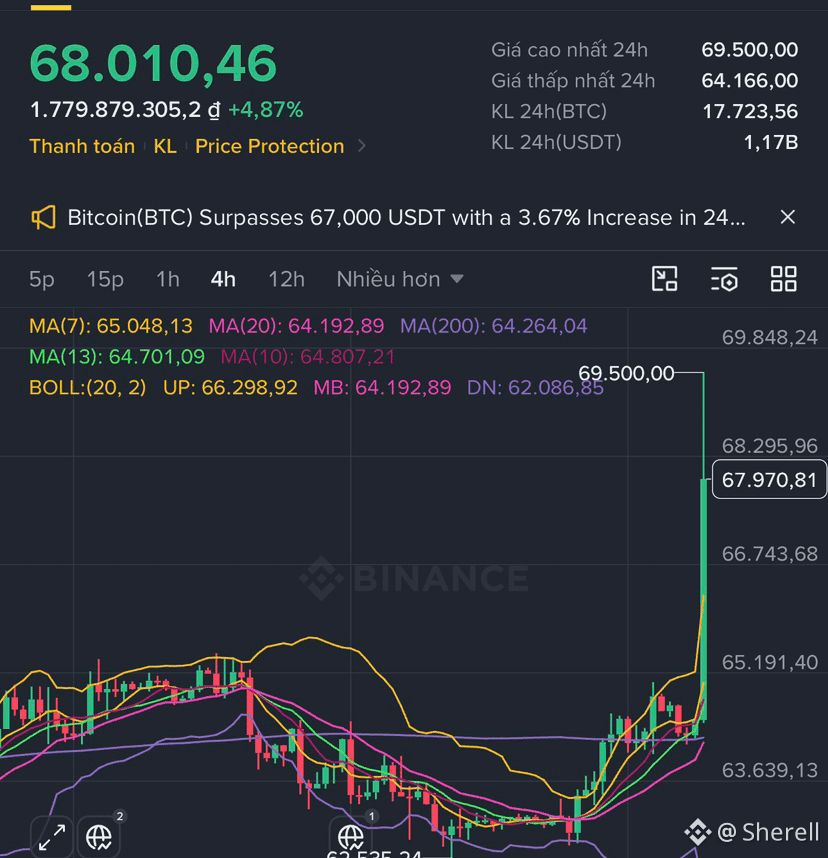Open the Thanh toán link

82,146
